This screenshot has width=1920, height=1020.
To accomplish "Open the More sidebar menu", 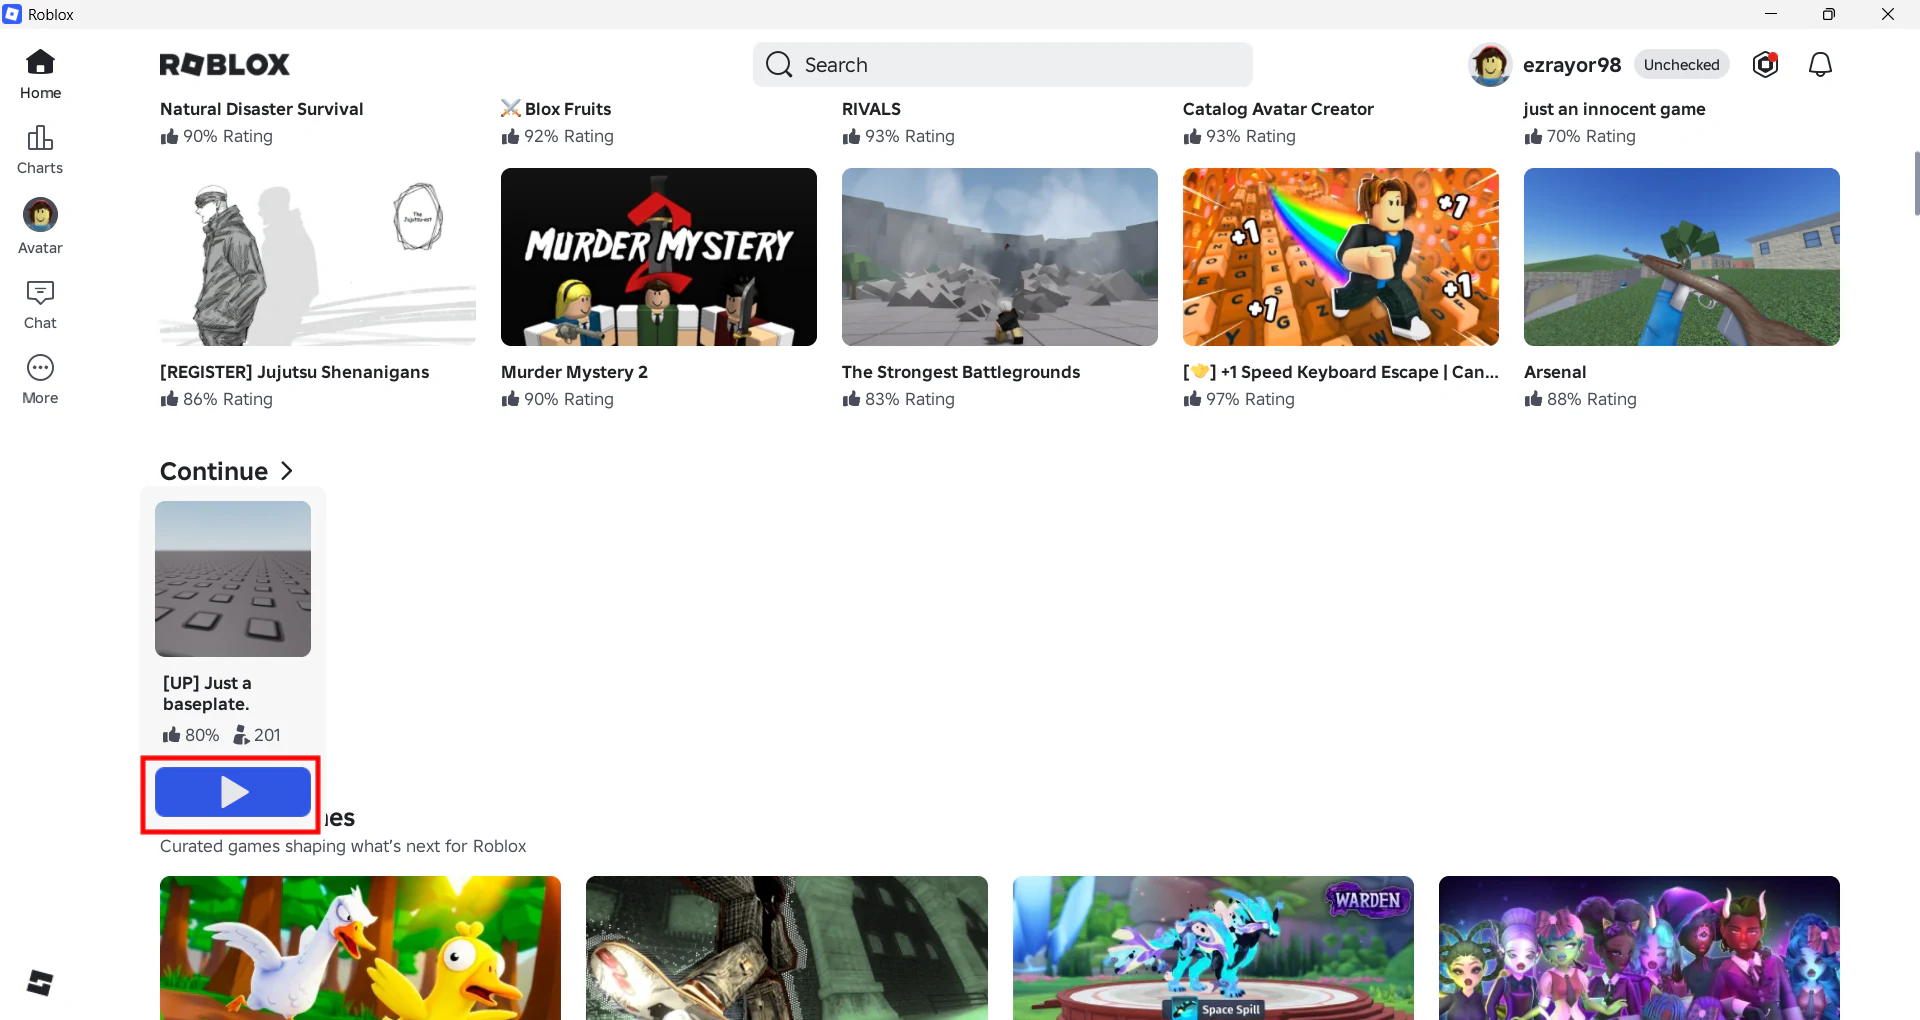I will pyautogui.click(x=40, y=379).
